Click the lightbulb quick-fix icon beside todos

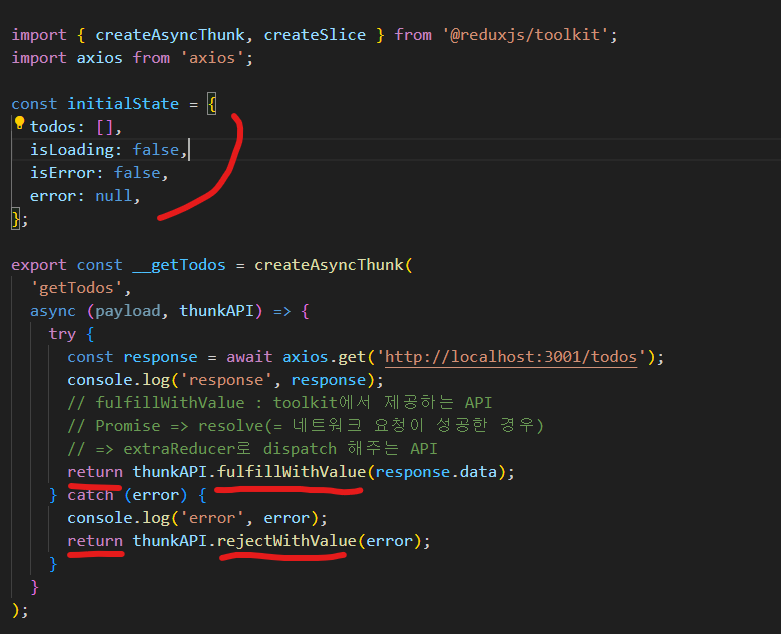click(19, 123)
